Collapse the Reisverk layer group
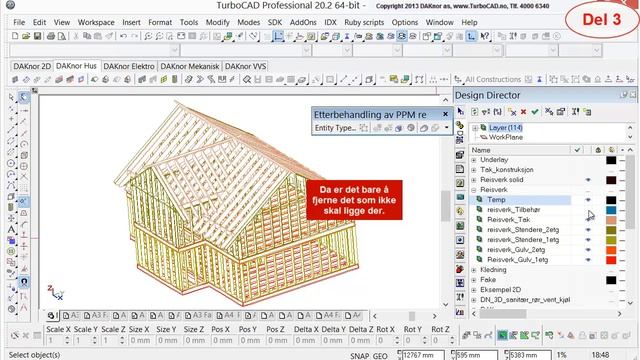 click(x=474, y=190)
